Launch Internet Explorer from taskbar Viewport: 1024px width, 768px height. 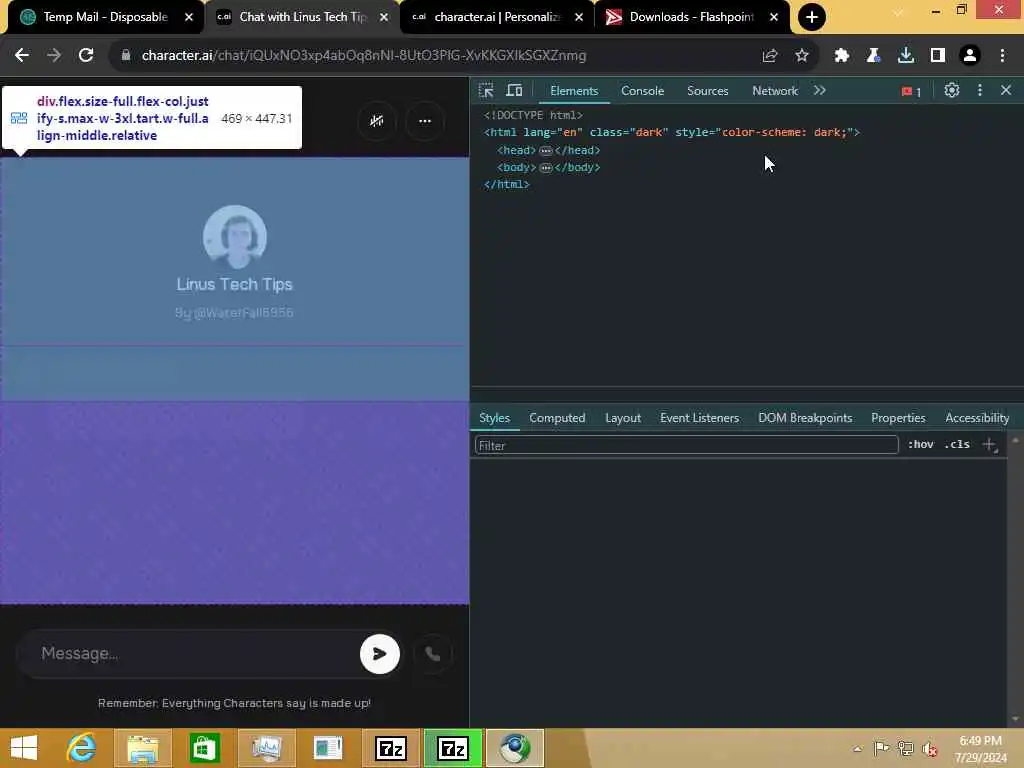coord(82,748)
